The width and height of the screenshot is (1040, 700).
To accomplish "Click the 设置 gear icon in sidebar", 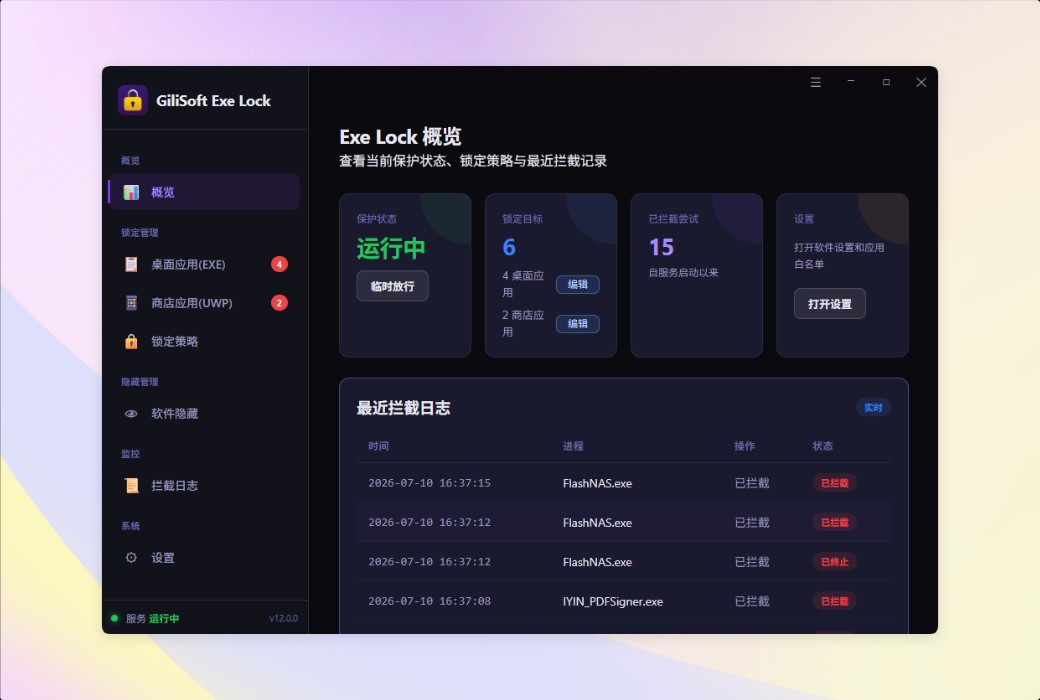I will point(131,557).
